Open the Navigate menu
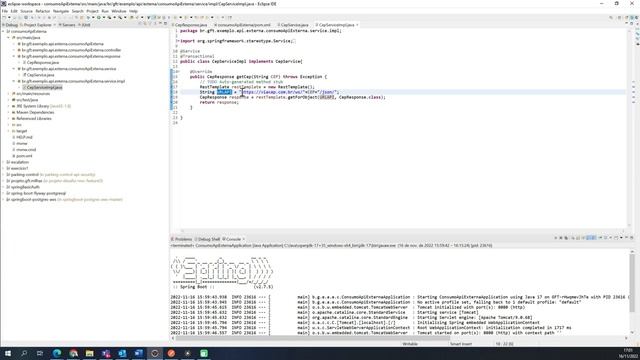Viewport: 640px width, 360px height. coord(61,11)
